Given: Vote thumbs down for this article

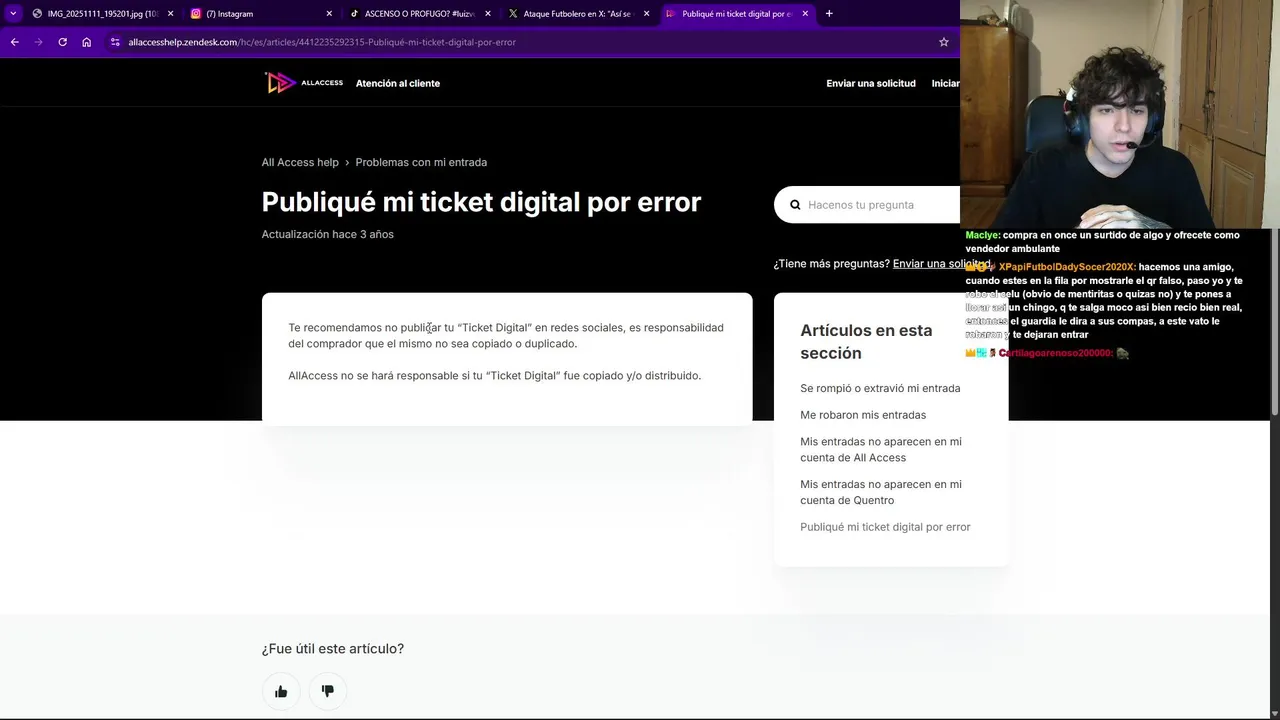Looking at the screenshot, I should (327, 691).
